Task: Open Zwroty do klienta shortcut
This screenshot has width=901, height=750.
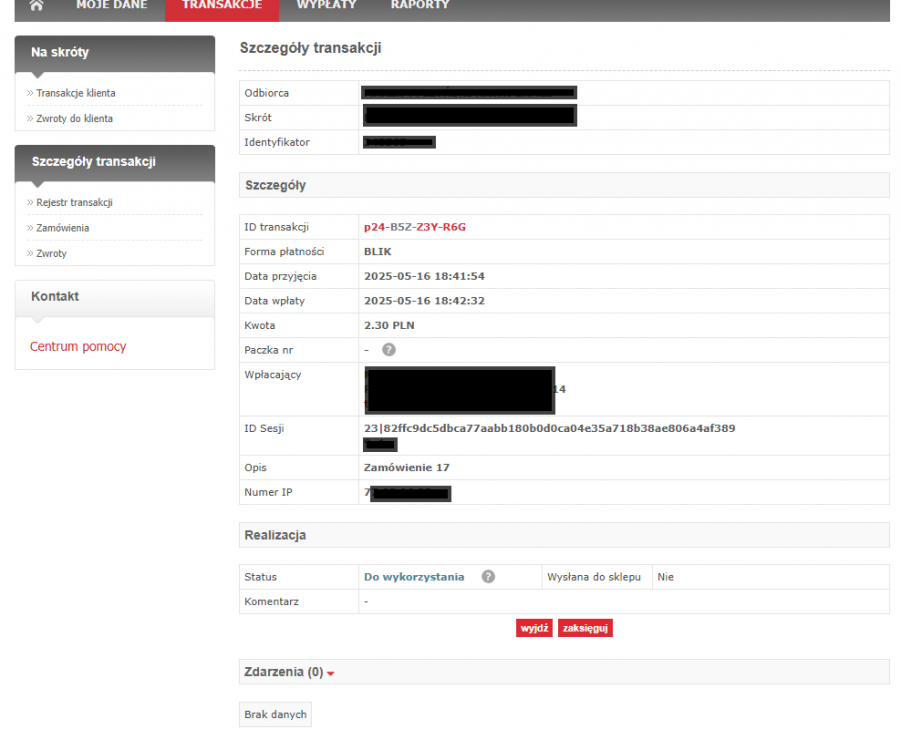Action: (74, 118)
